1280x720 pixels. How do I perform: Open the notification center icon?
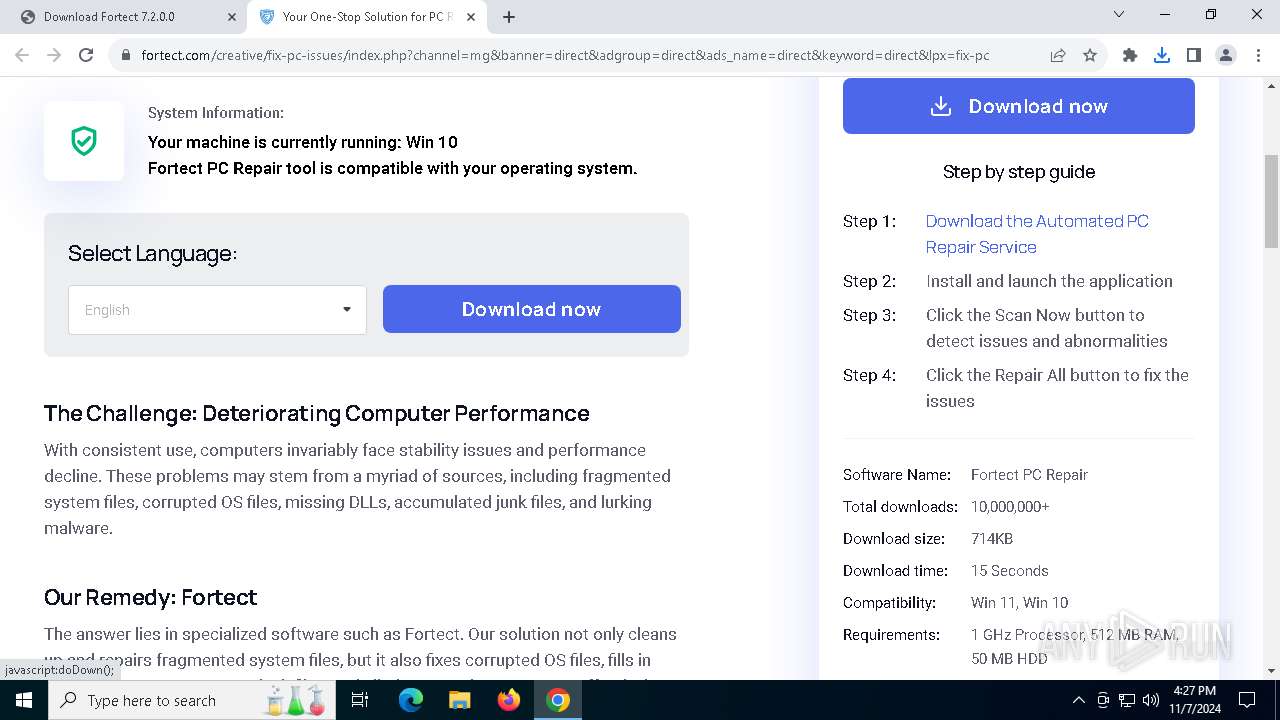coord(1247,700)
